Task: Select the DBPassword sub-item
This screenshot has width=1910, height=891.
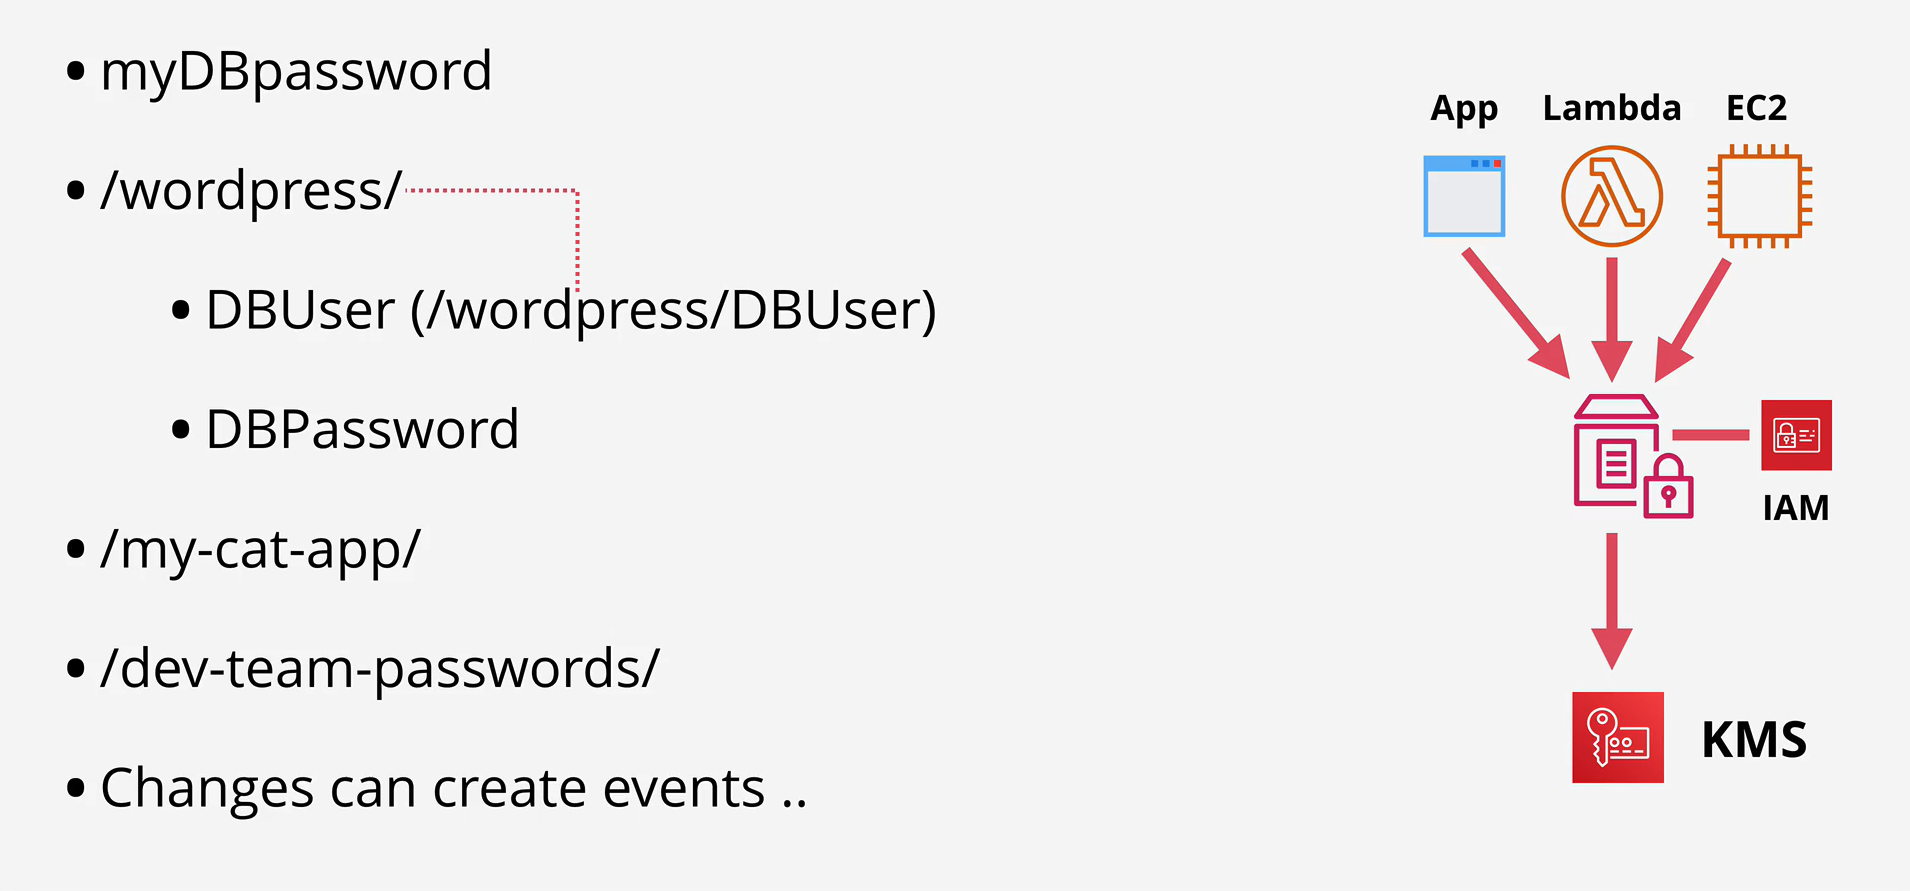Action: tap(362, 430)
